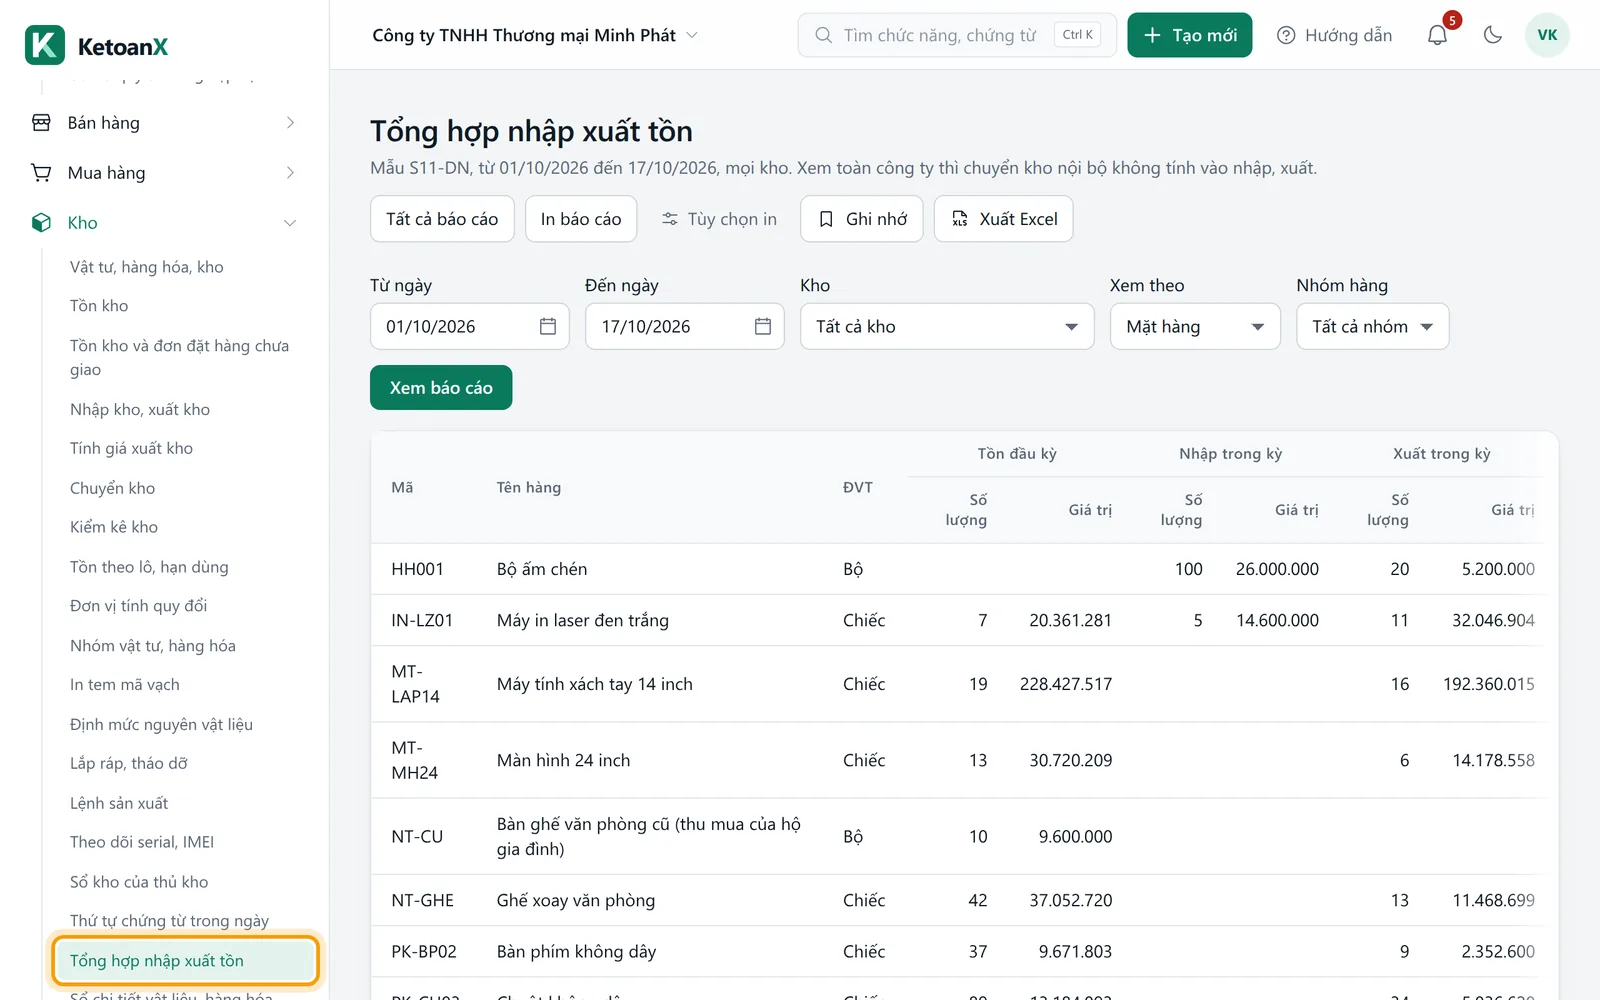Click the Hướng dẫn help icon
The width and height of the screenshot is (1600, 1000).
coord(1286,35)
